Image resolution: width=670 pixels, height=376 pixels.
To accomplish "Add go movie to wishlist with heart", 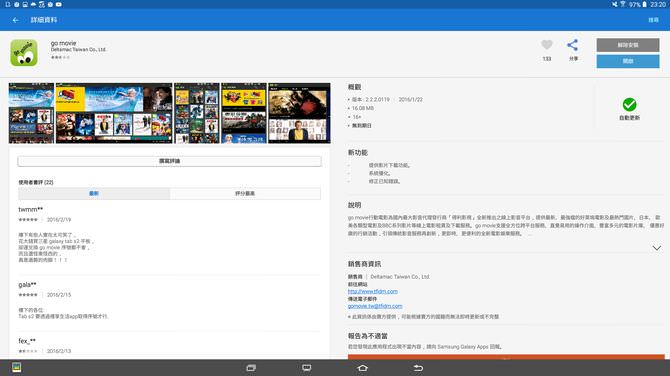I will click(x=547, y=45).
